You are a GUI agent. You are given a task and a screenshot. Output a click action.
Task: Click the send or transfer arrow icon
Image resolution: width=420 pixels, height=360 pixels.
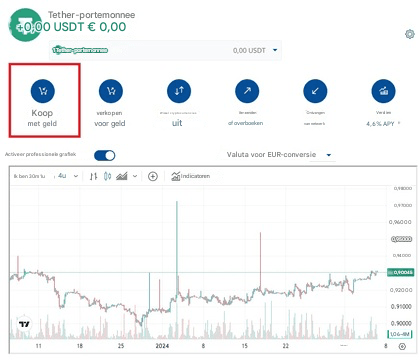click(x=247, y=91)
